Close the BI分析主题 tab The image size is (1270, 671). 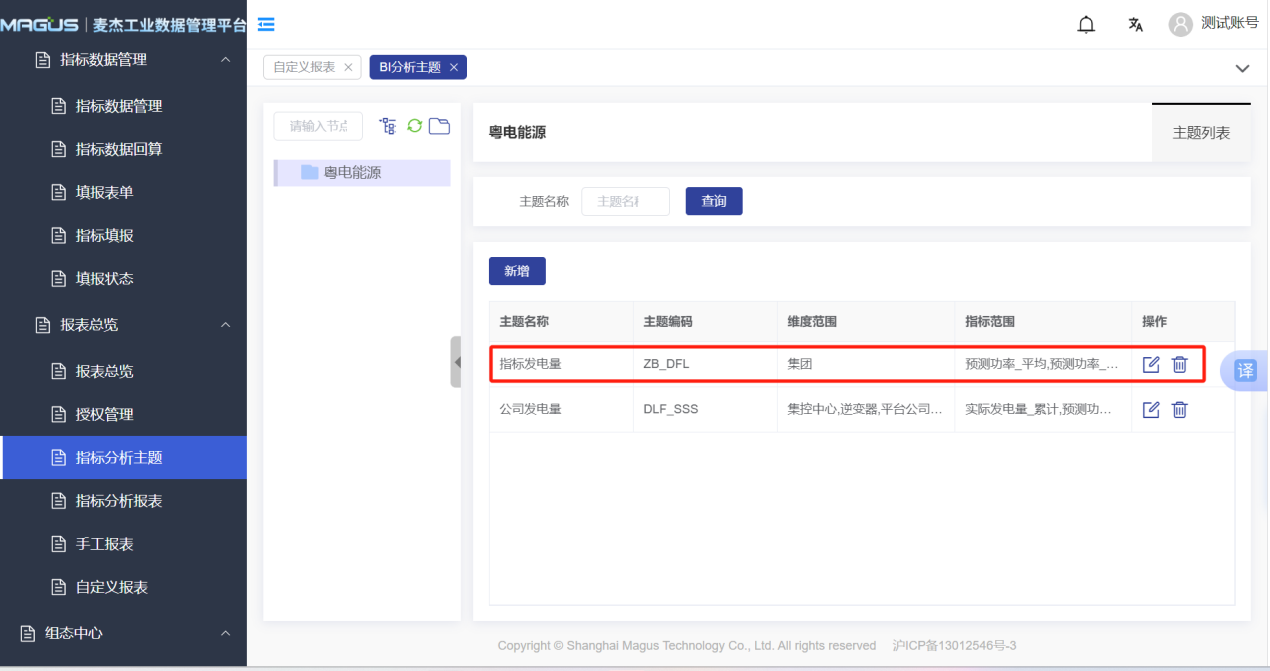pos(453,67)
